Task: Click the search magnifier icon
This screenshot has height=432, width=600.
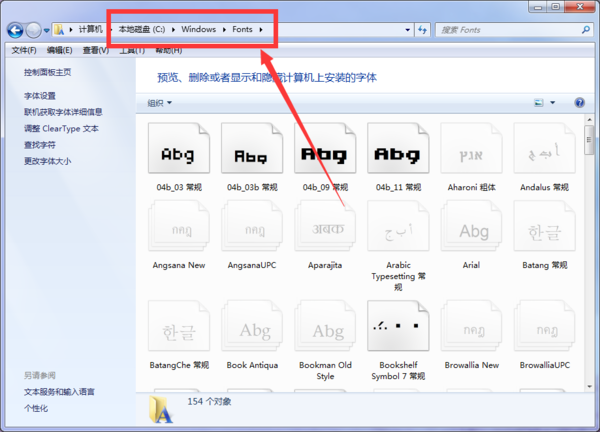Action: (585, 29)
